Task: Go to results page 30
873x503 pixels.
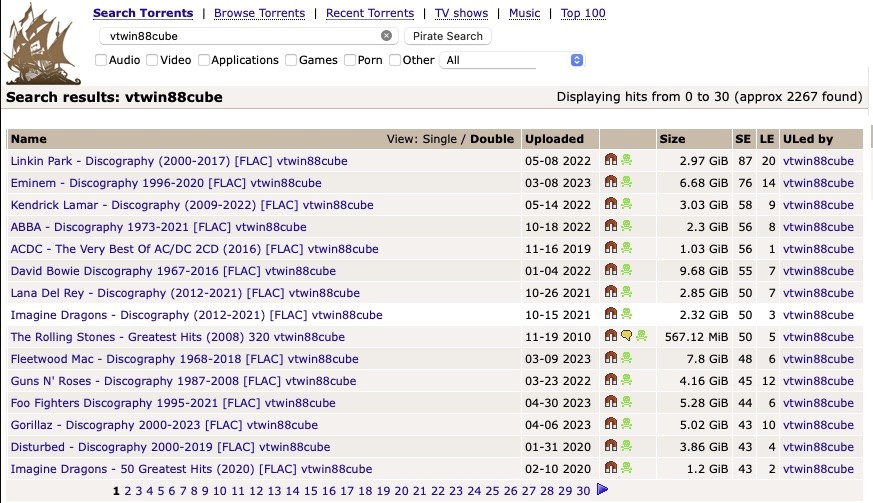Action: pyautogui.click(x=583, y=491)
